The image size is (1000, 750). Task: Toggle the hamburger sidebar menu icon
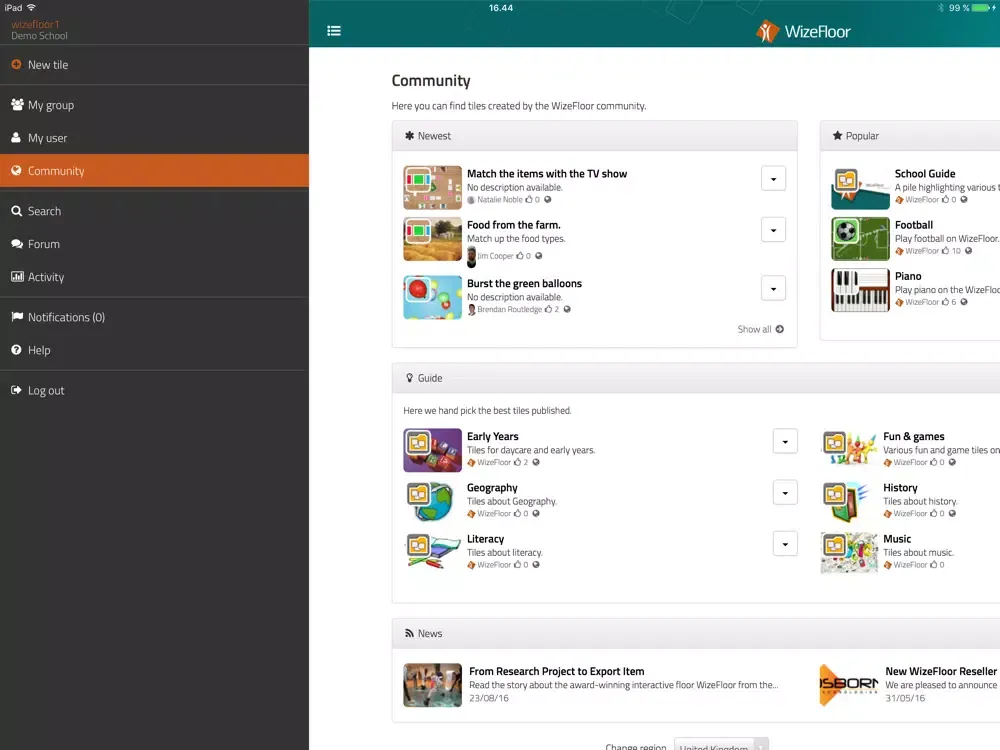point(334,31)
